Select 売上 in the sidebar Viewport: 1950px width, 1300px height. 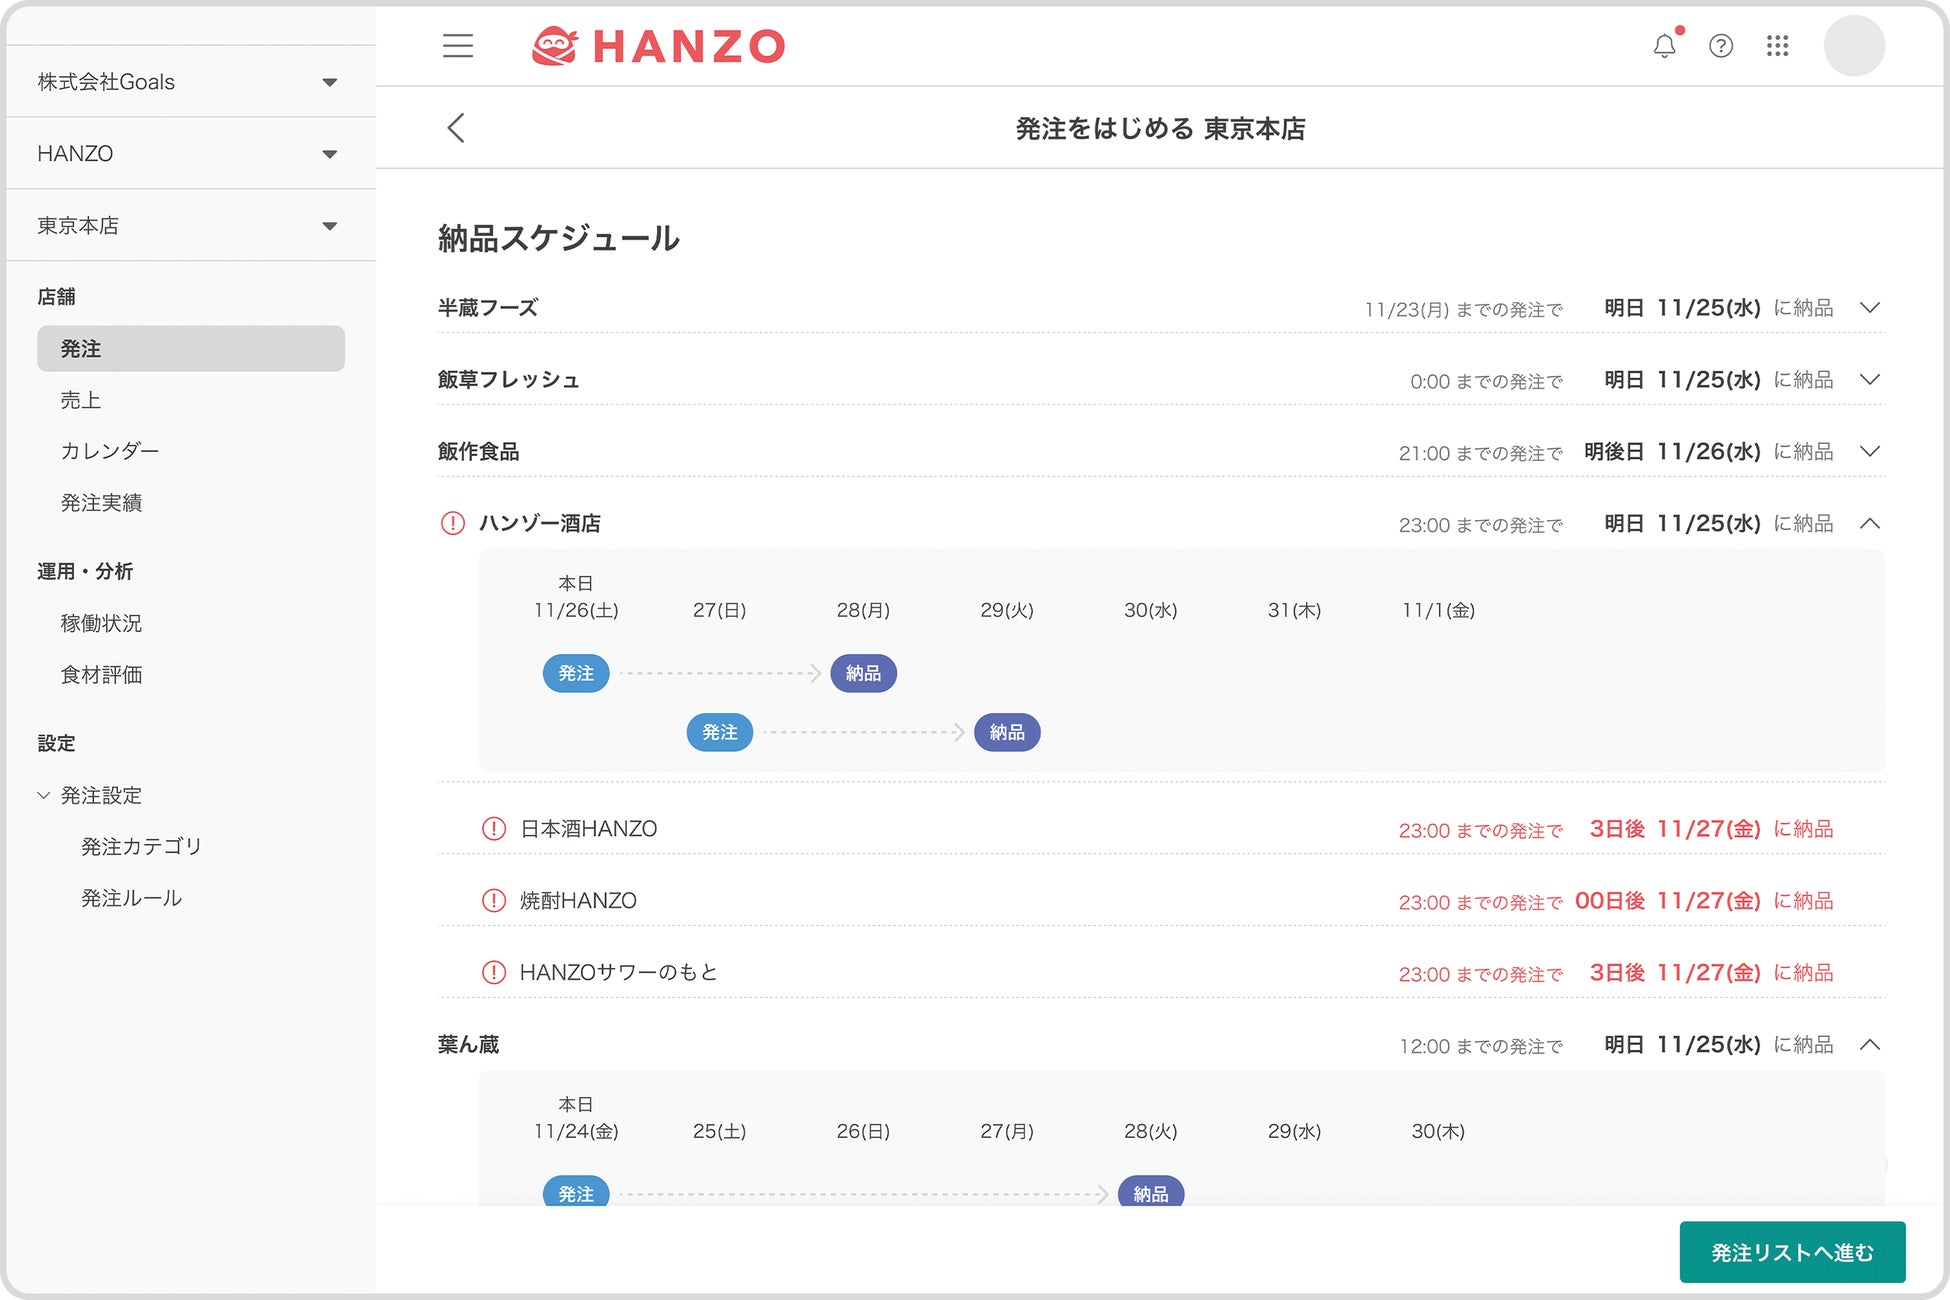tap(81, 400)
